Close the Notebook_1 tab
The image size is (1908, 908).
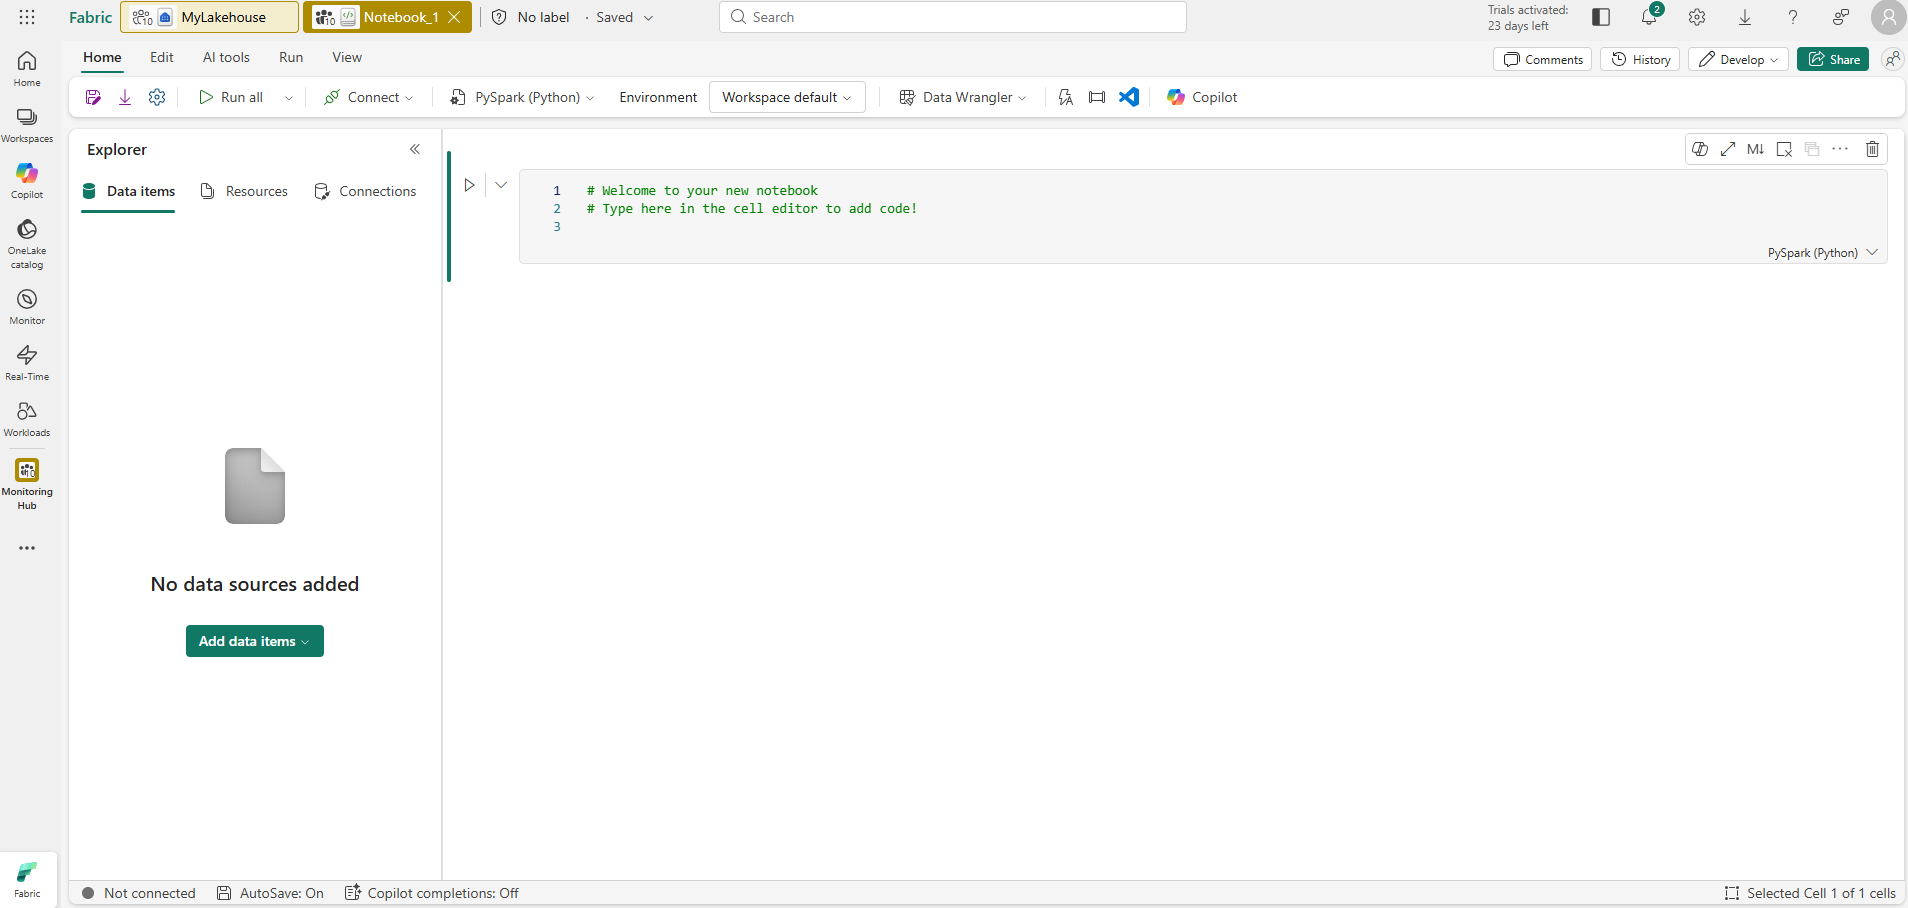pyautogui.click(x=454, y=17)
